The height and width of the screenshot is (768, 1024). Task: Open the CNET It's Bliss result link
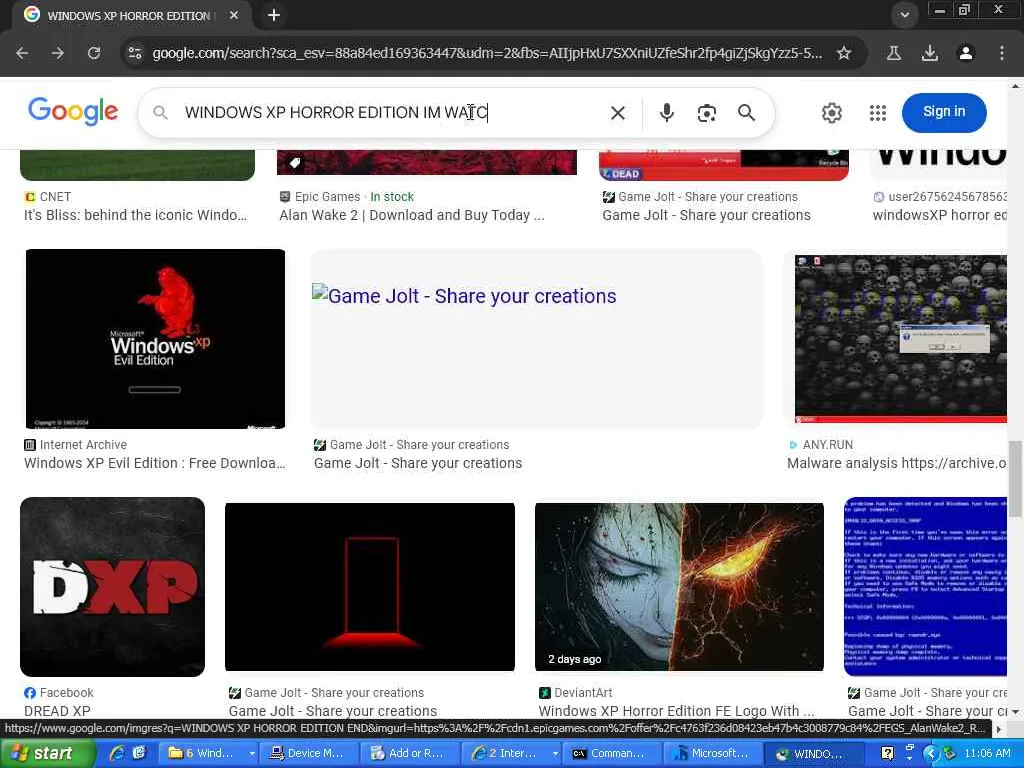click(x=135, y=215)
